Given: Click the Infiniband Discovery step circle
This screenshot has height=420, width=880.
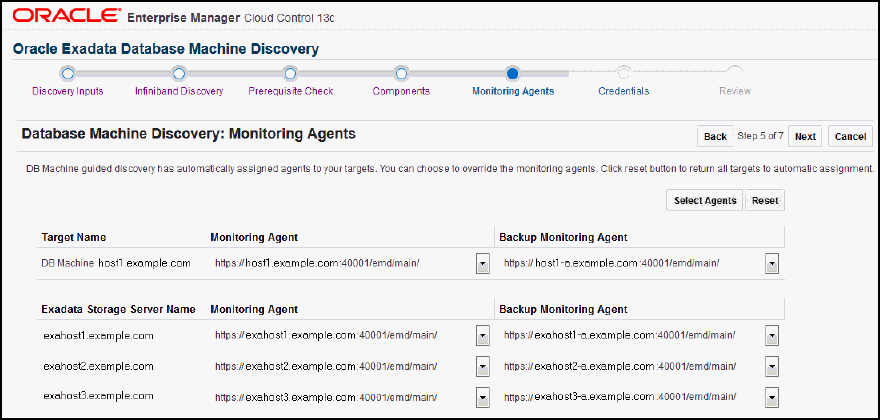Looking at the screenshot, I should point(178,73).
